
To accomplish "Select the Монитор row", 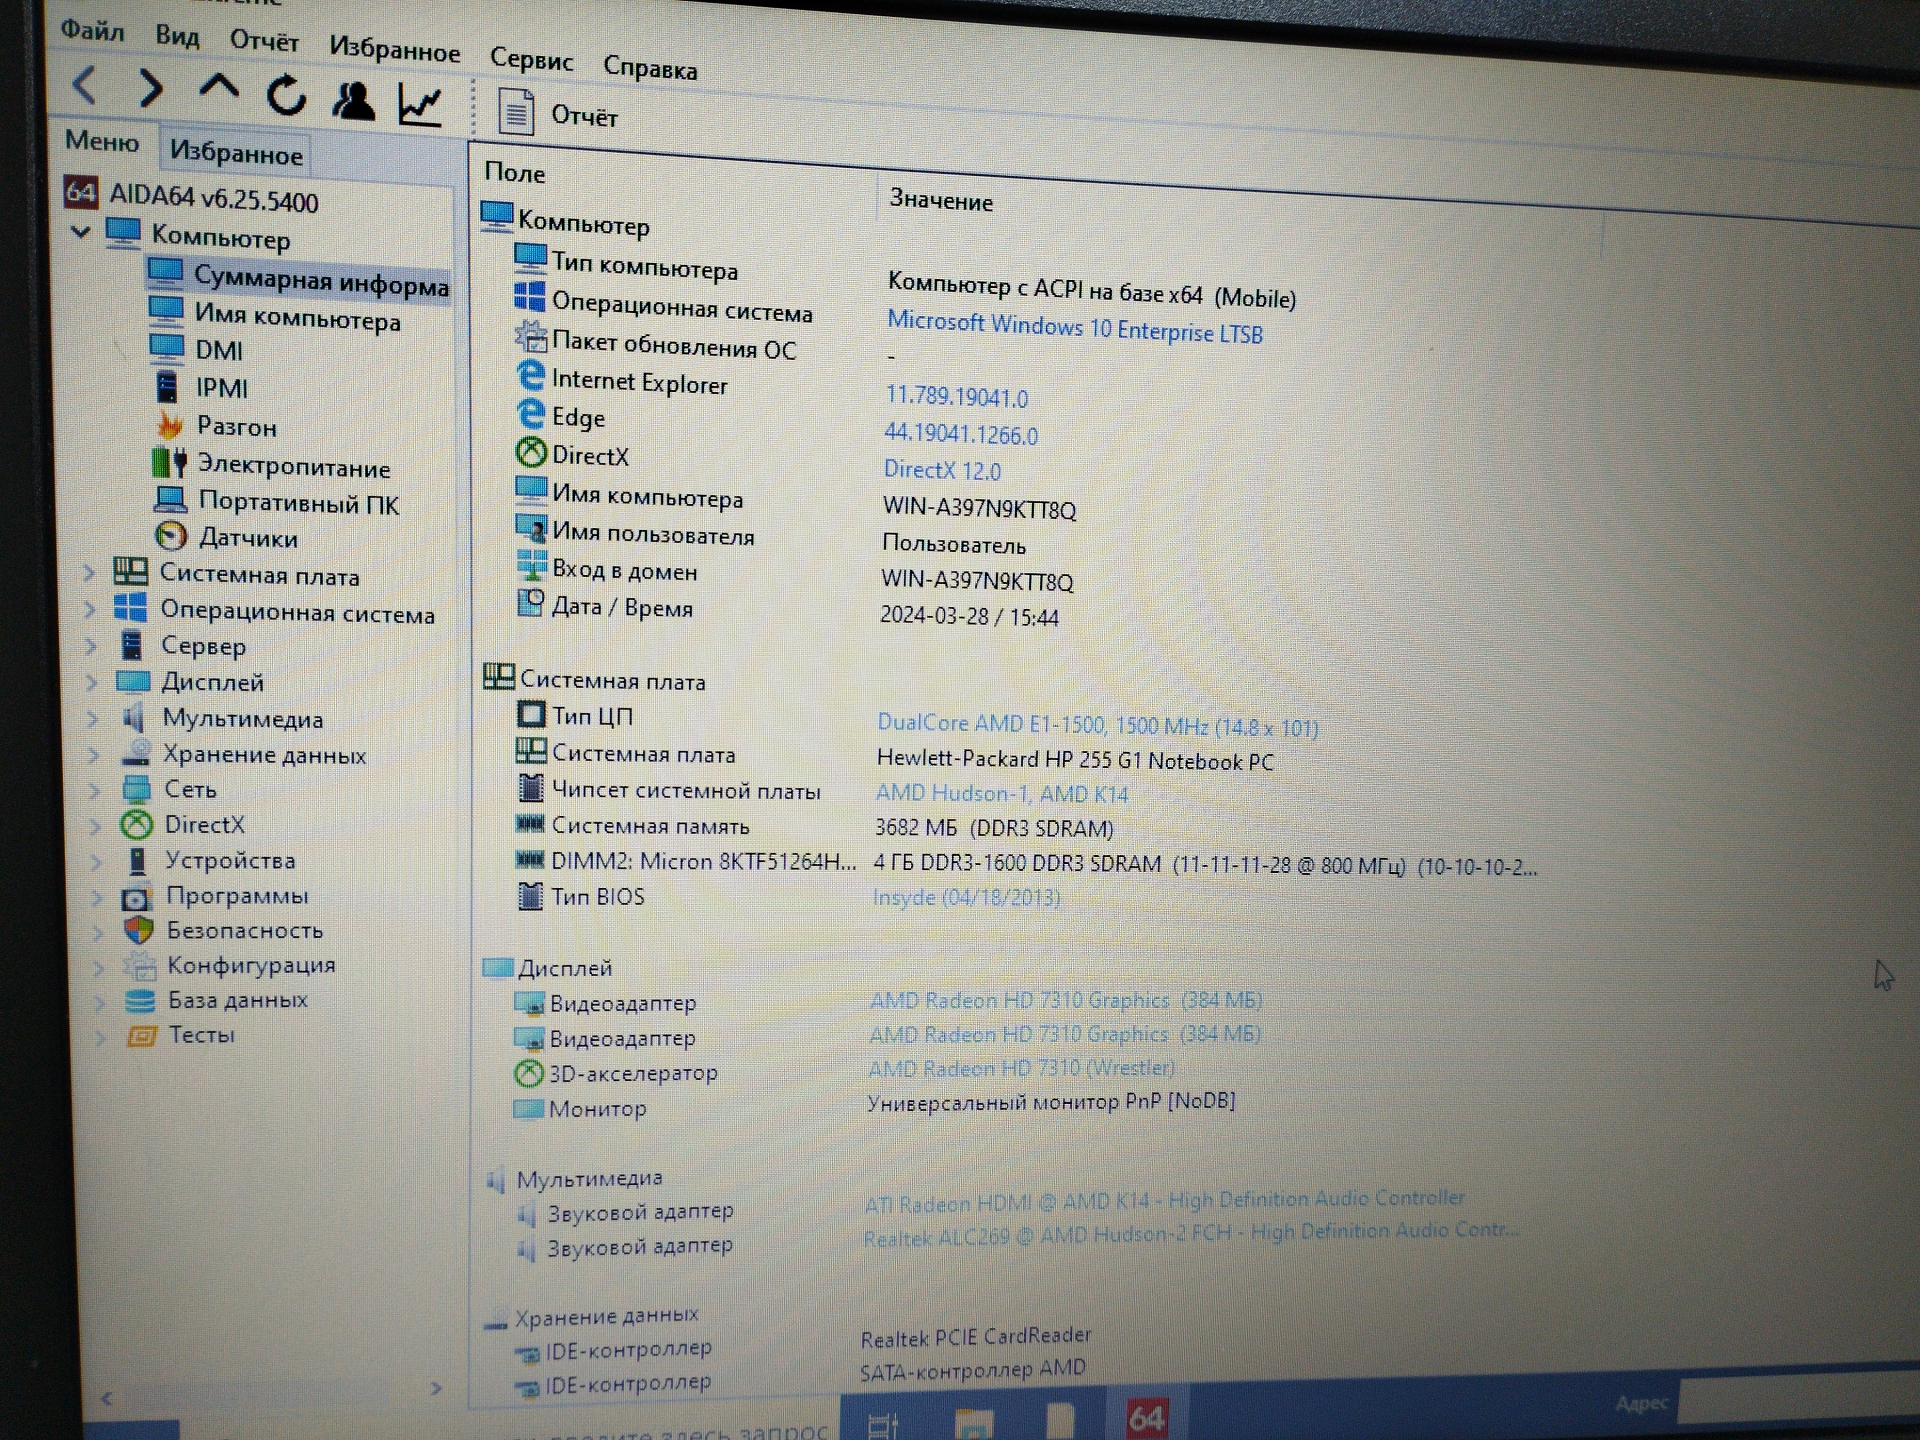I will [x=874, y=1105].
